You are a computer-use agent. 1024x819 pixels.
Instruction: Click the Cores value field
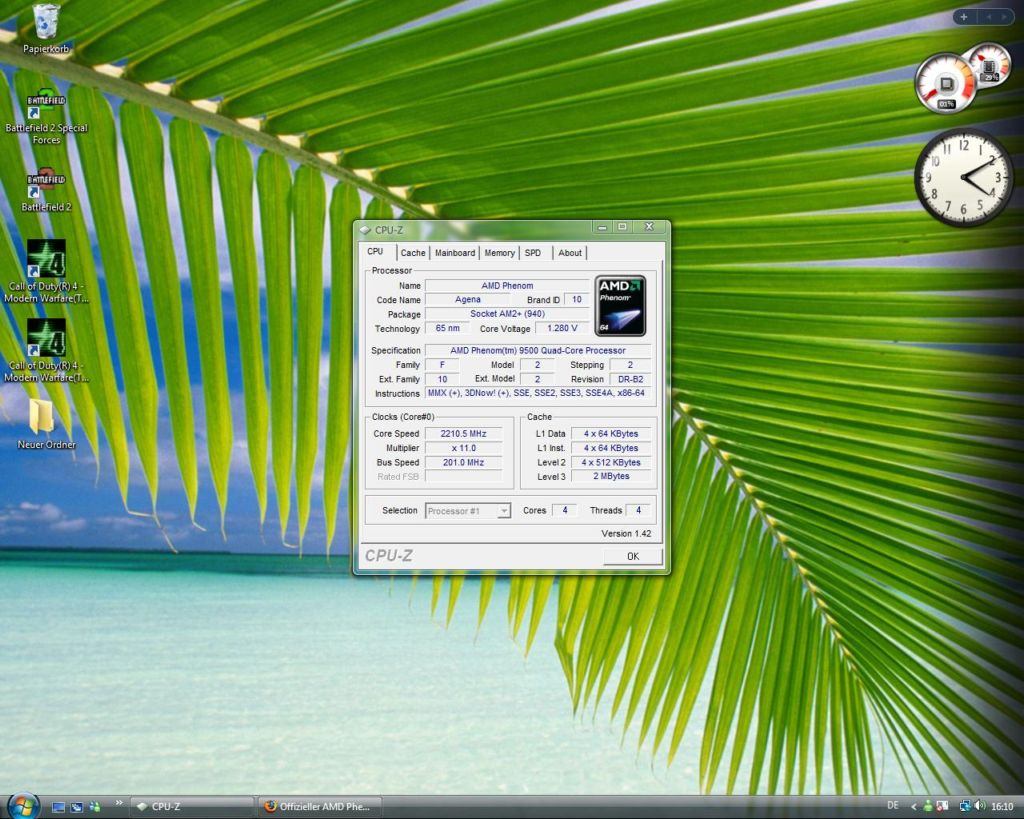565,511
